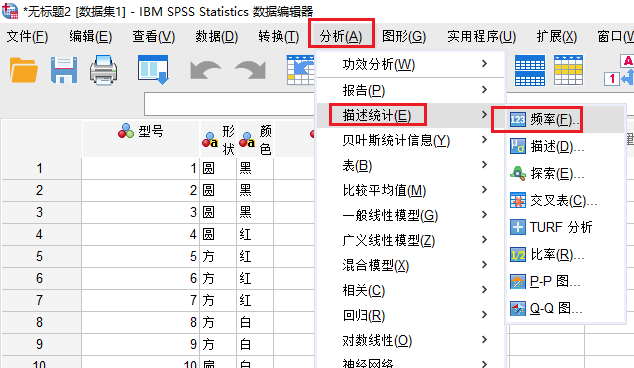Expand 描述统计(E) submenu
Image resolution: width=634 pixels, height=368 pixels.
pyautogui.click(x=410, y=115)
